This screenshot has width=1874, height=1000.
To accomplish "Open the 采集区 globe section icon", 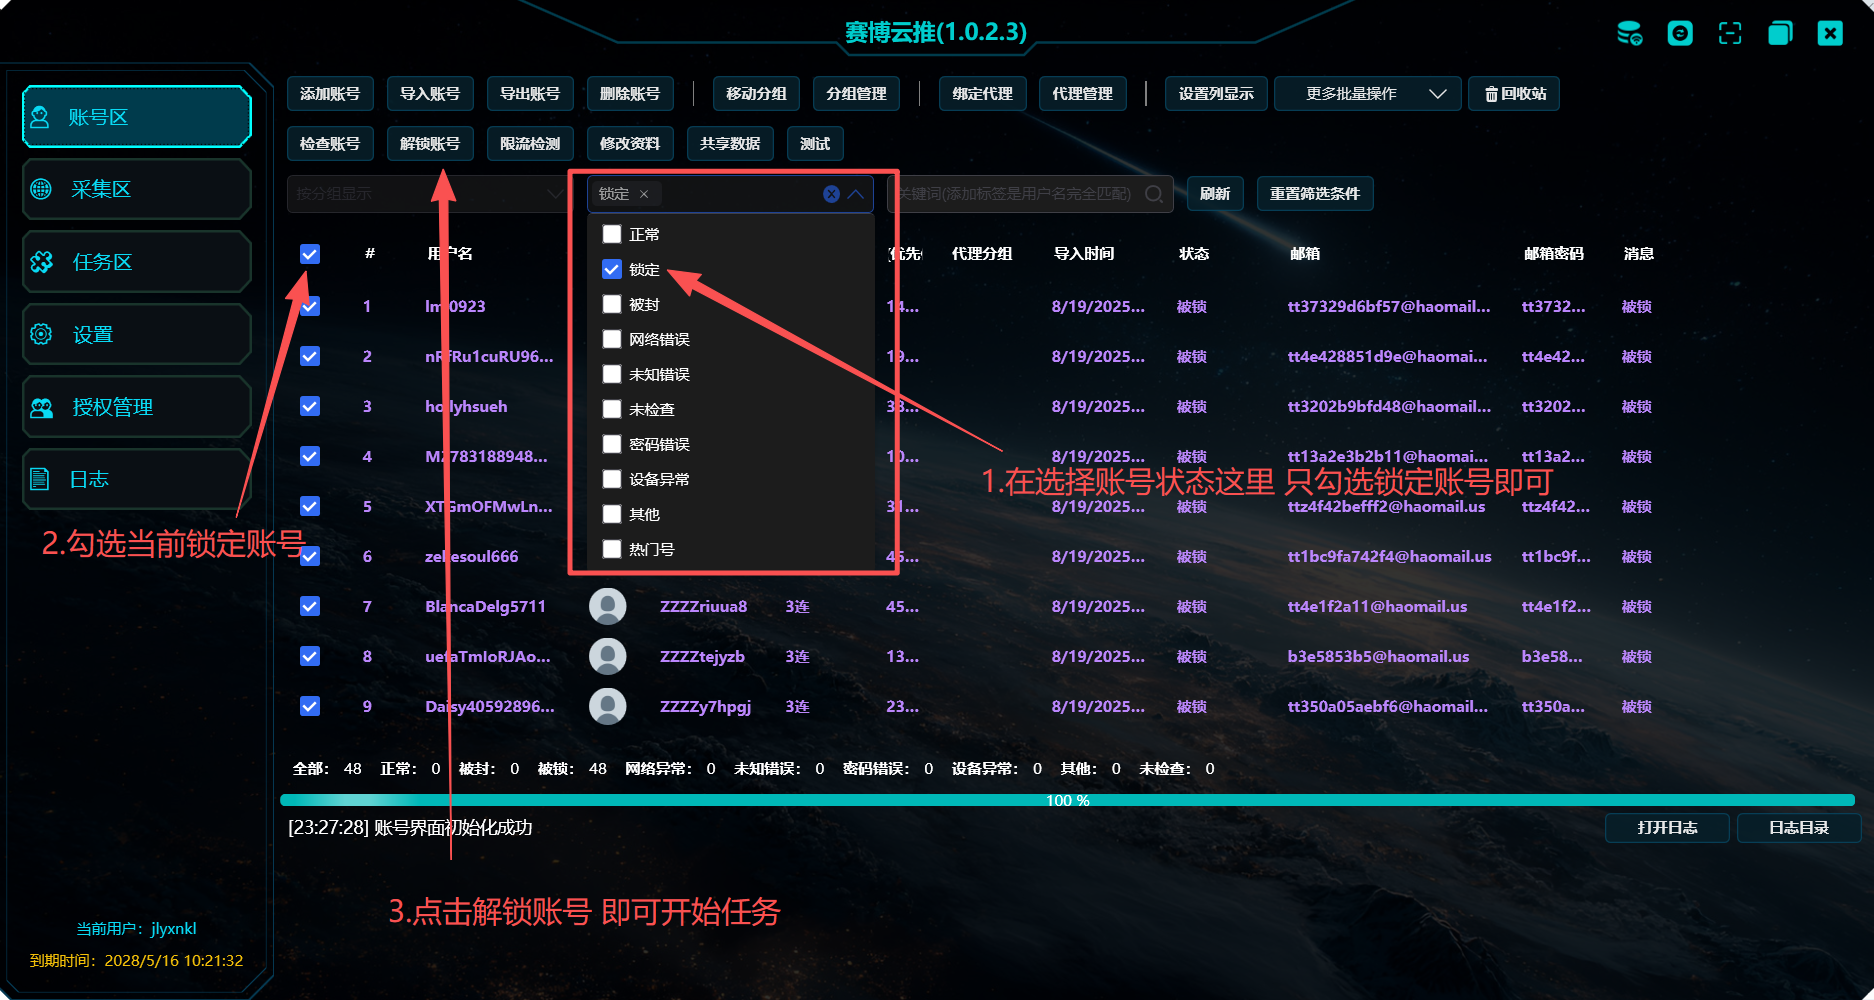I will coord(41,189).
